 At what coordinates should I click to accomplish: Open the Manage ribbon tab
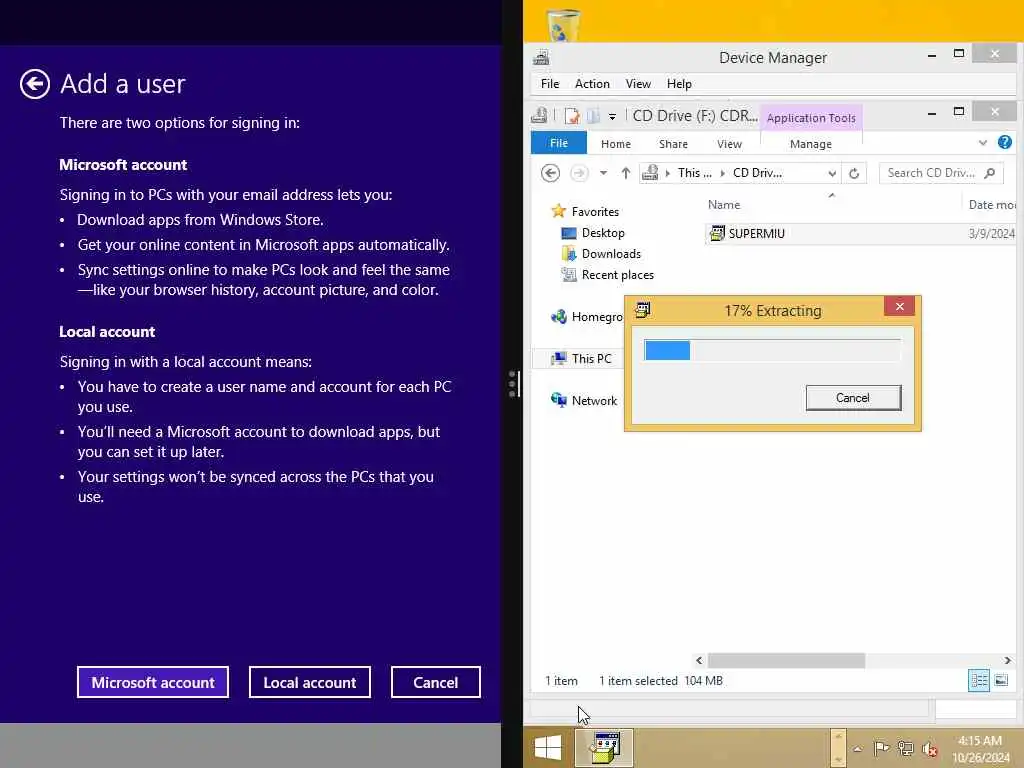click(810, 144)
